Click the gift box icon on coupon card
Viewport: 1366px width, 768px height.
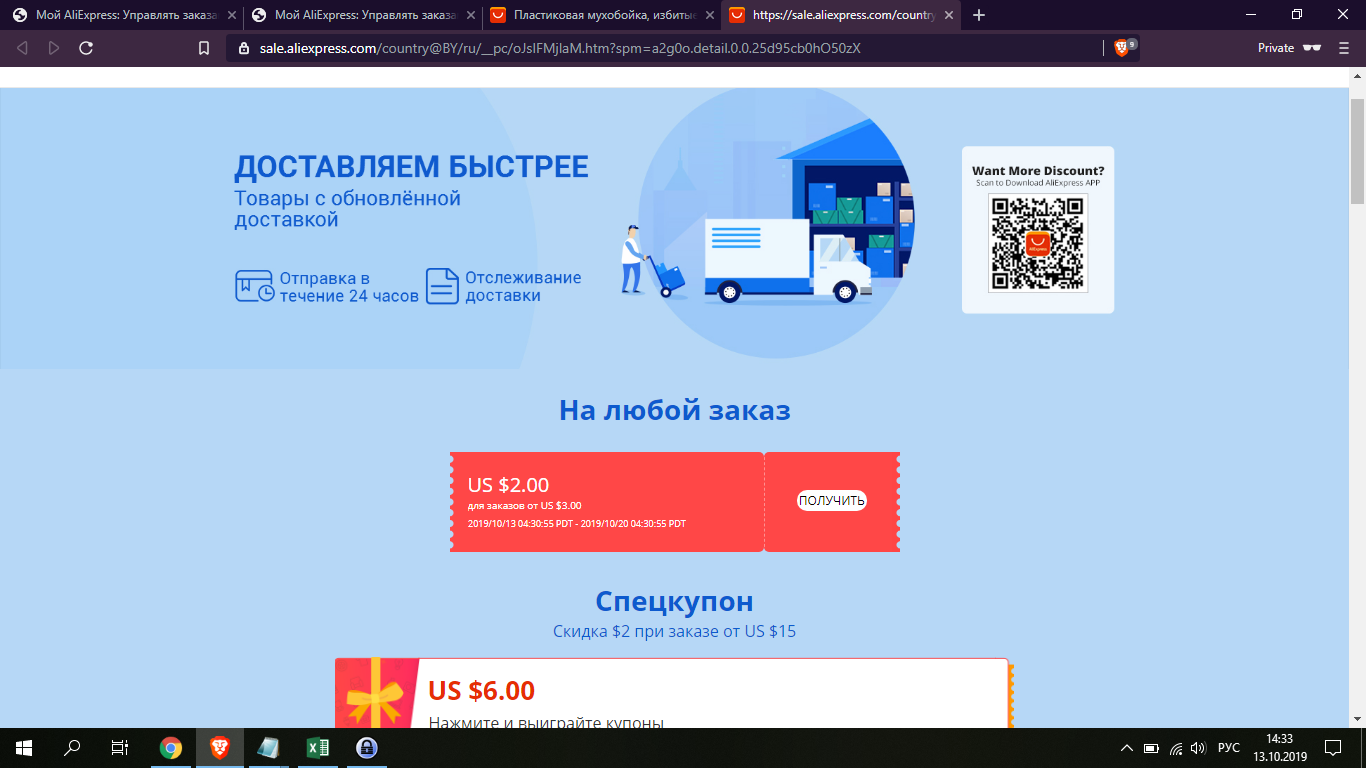[x=376, y=694]
